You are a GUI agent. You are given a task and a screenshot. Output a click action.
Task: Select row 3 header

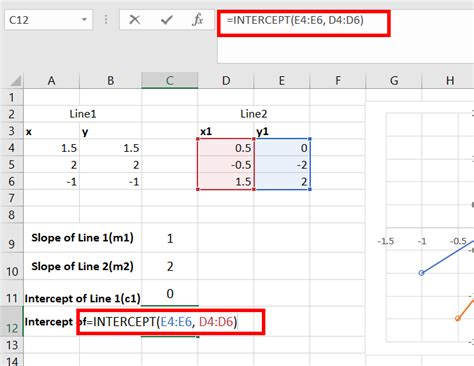pos(12,131)
